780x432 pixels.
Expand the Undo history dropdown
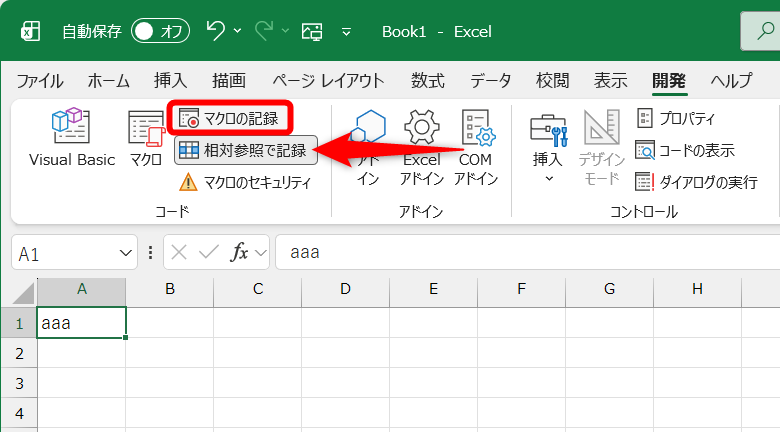click(x=238, y=31)
